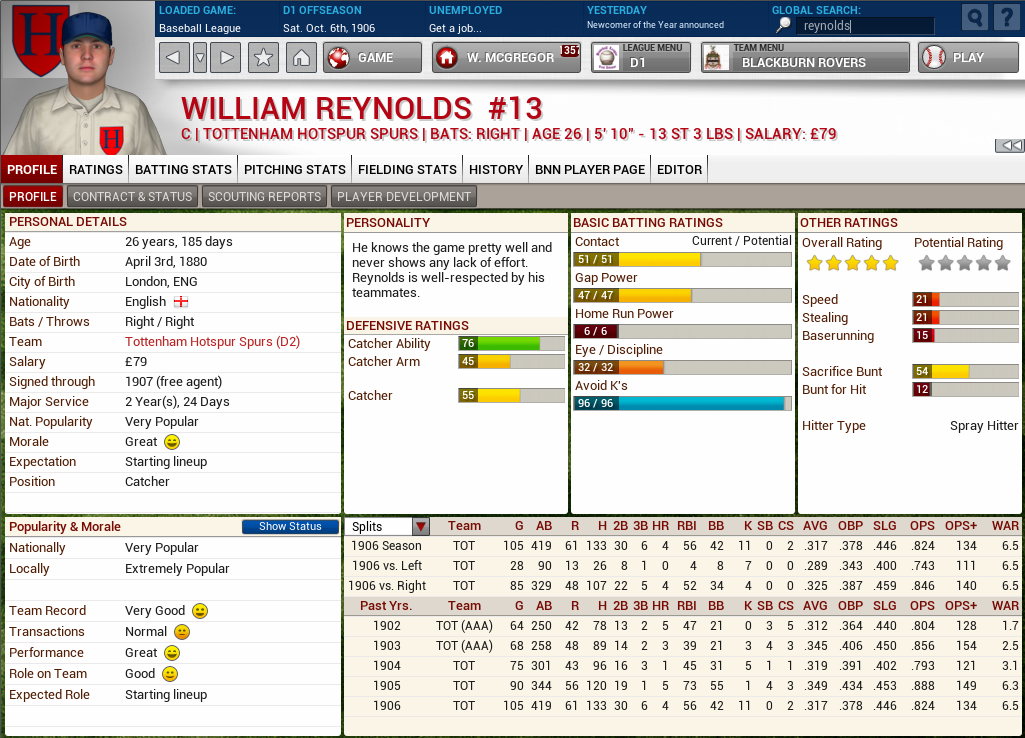Click the Great morale smiley icon
1025x738 pixels.
(x=170, y=441)
